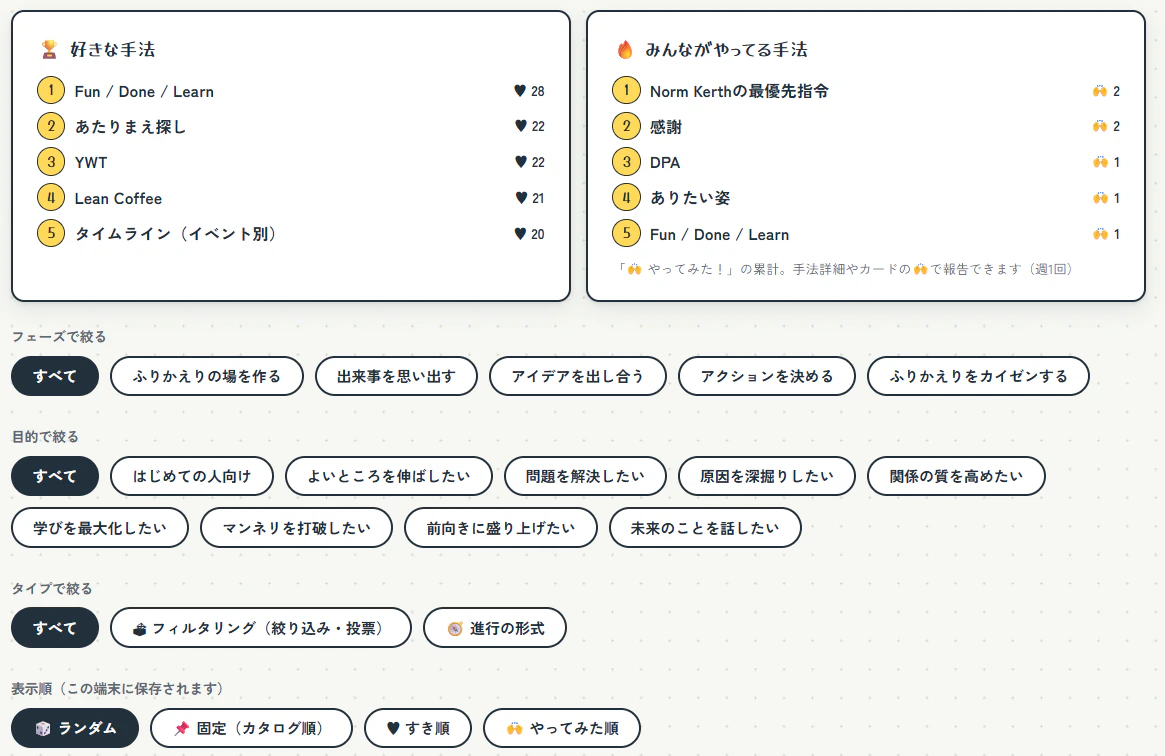This screenshot has width=1165, height=756.
Task: Click rank badge 5 beside タイムライン（イベント別）
Action: pos(51,233)
